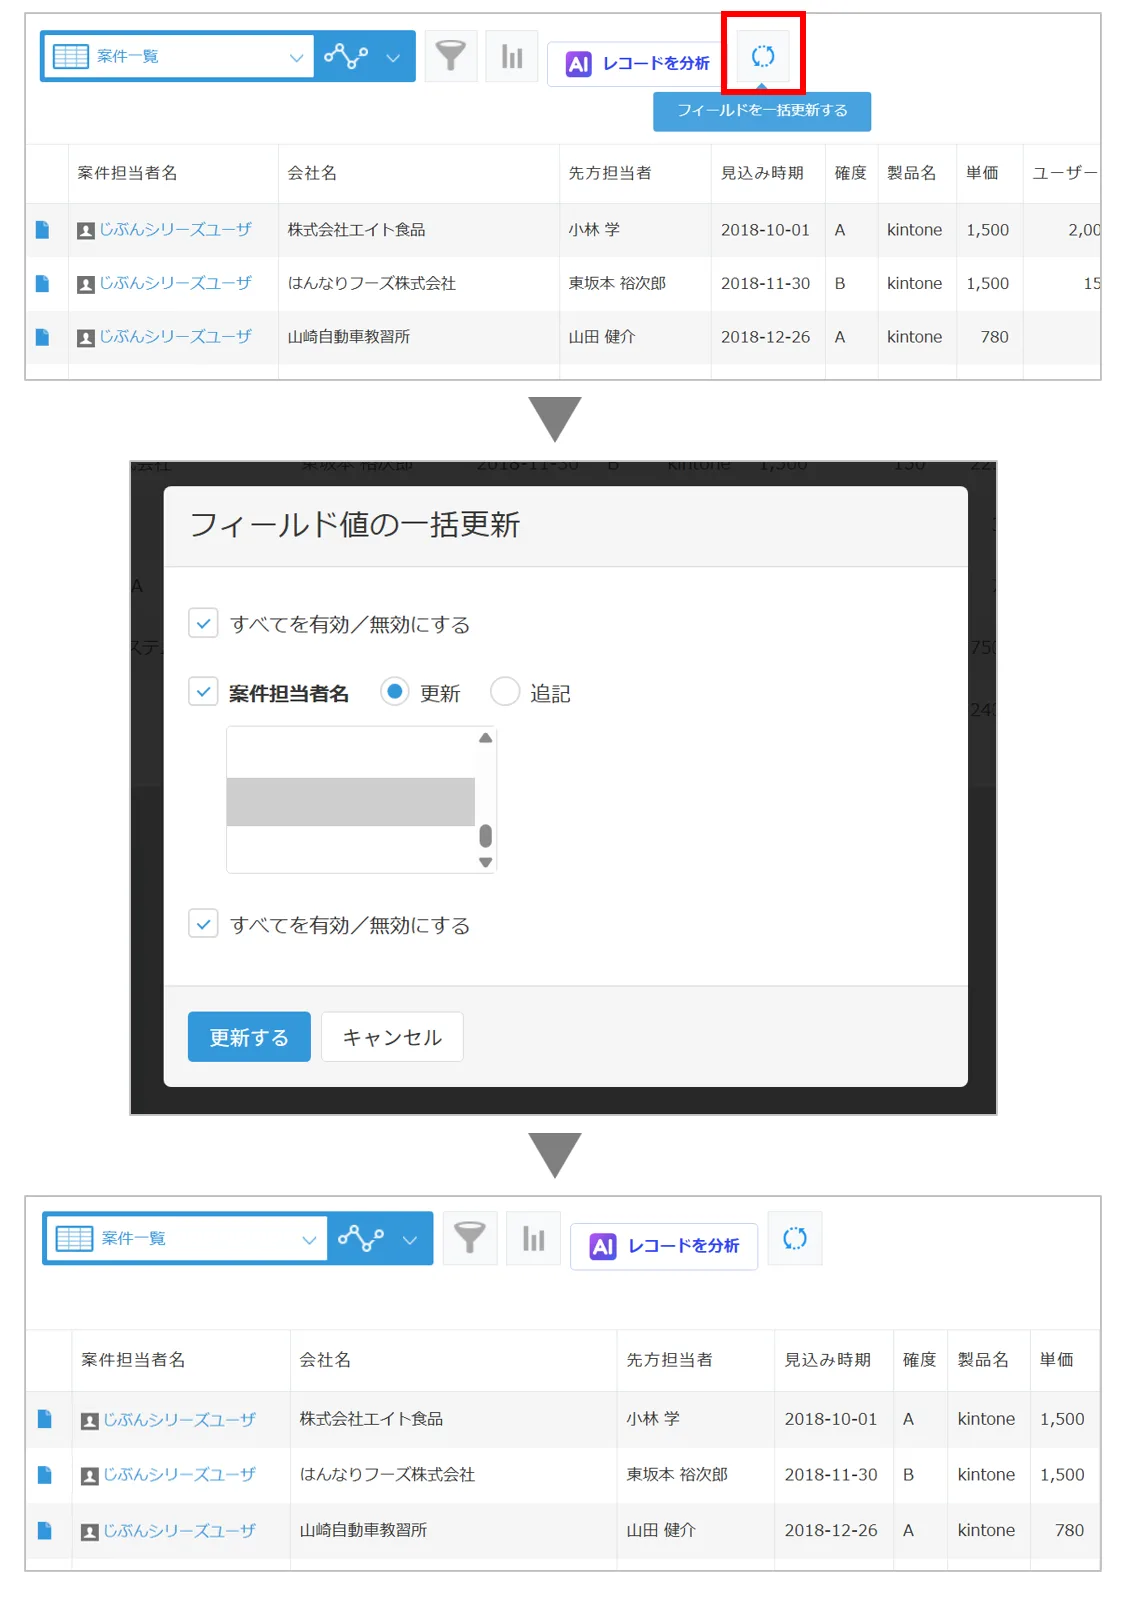Toggle the lower すべてを有効／無効にする checkbox
The image size is (1128, 1606).
click(203, 923)
